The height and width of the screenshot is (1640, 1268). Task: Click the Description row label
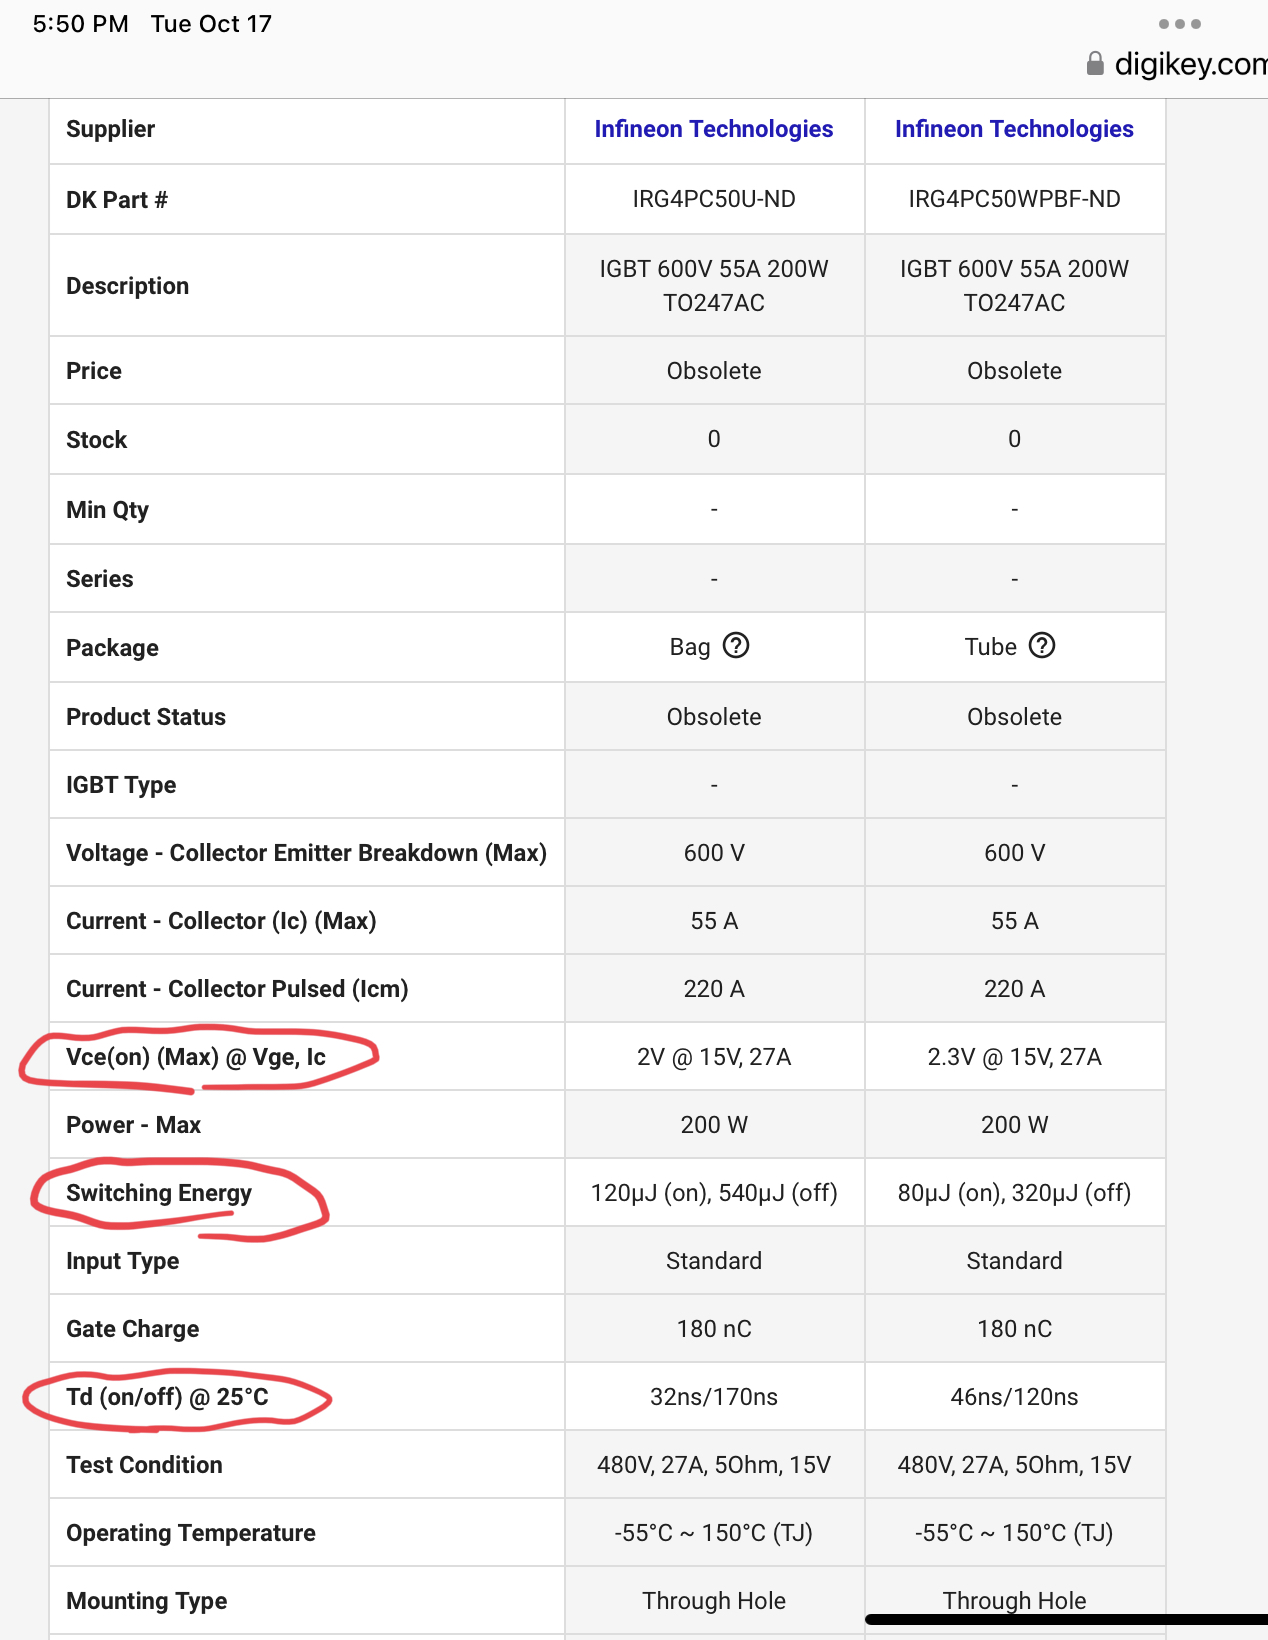click(128, 286)
